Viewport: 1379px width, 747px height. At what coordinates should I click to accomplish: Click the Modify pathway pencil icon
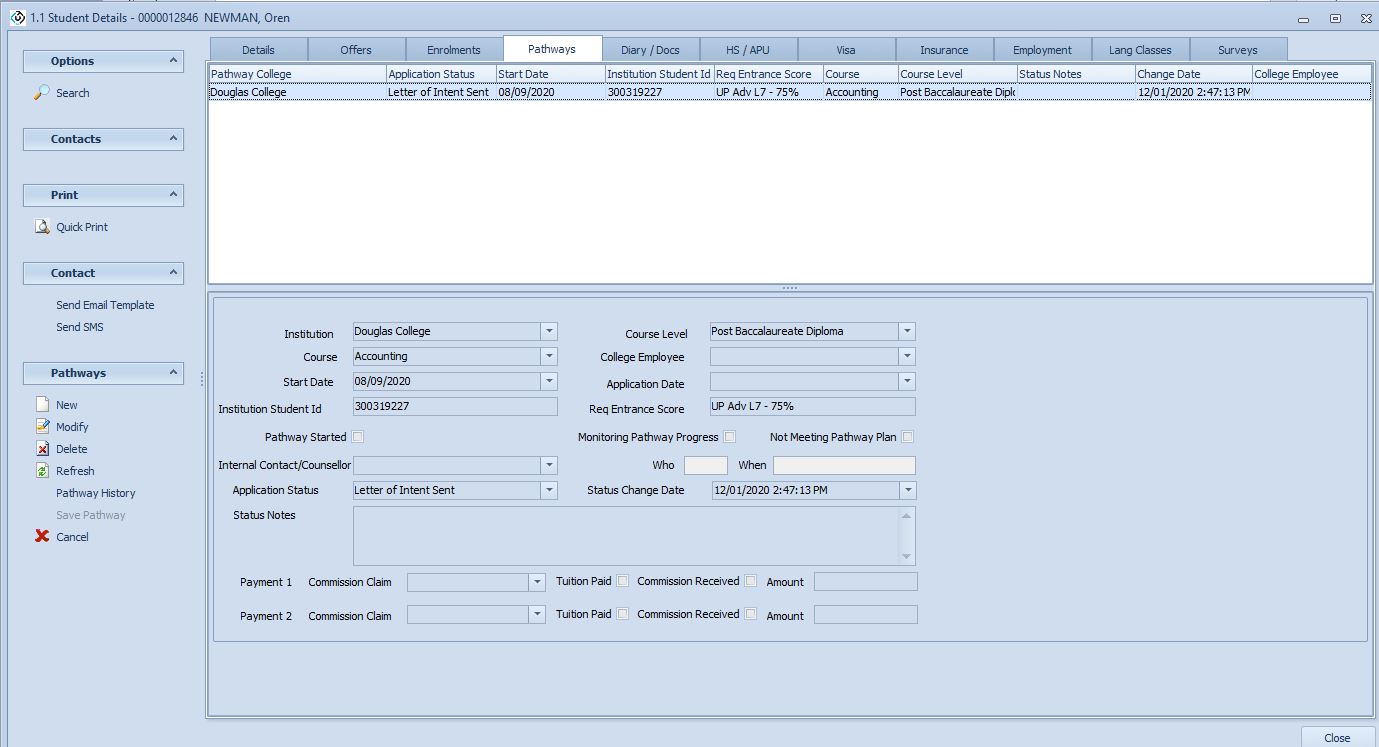[42, 427]
